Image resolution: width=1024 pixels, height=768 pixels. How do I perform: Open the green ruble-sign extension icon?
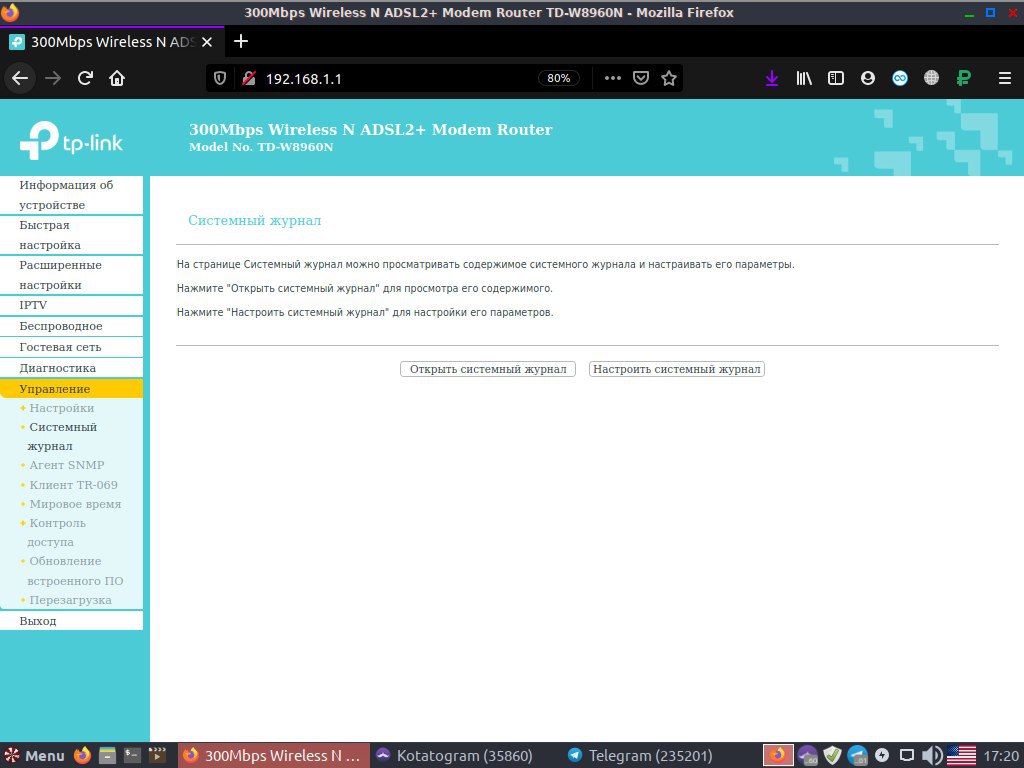[963, 78]
